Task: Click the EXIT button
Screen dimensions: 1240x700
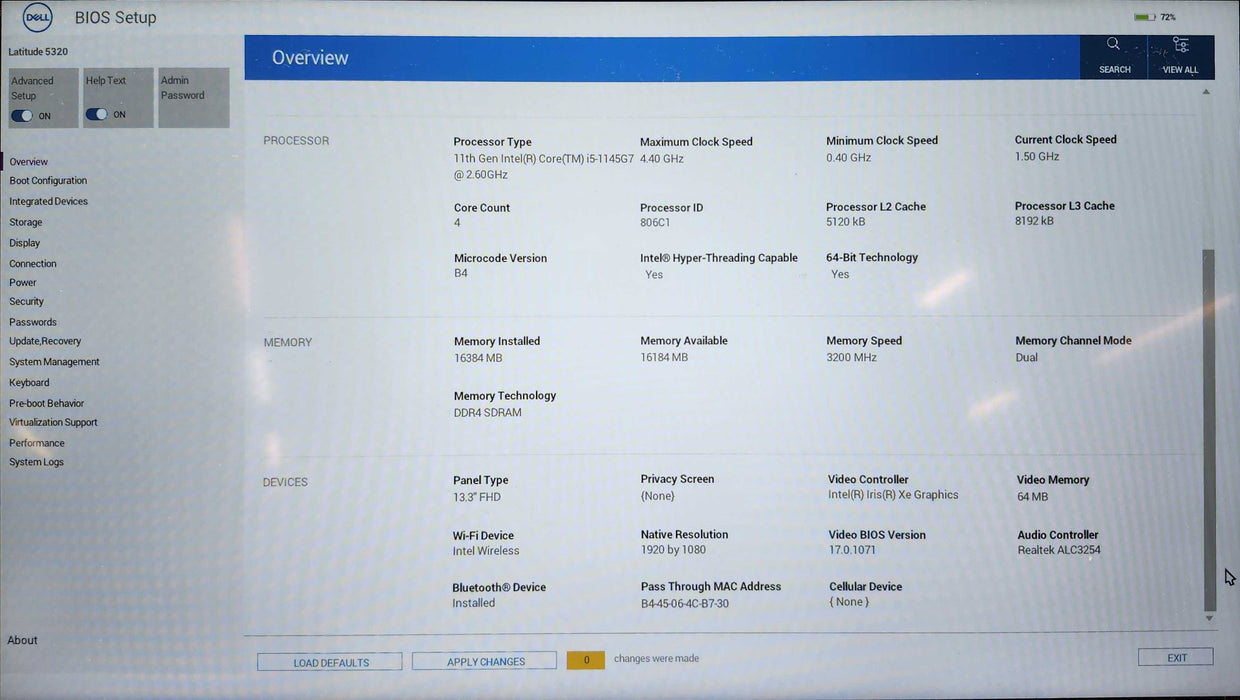Action: [x=1175, y=657]
